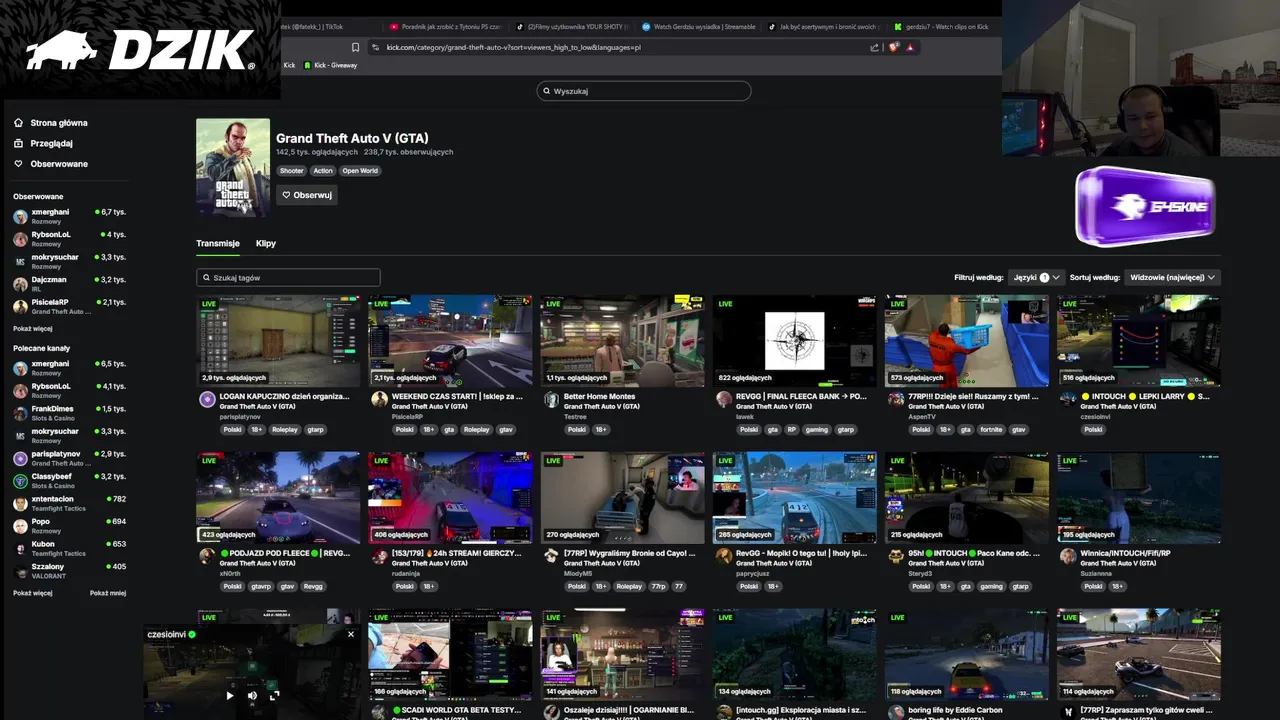Click streamer avatar under Better Home Montes
The image size is (1280, 720).
coord(551,399)
